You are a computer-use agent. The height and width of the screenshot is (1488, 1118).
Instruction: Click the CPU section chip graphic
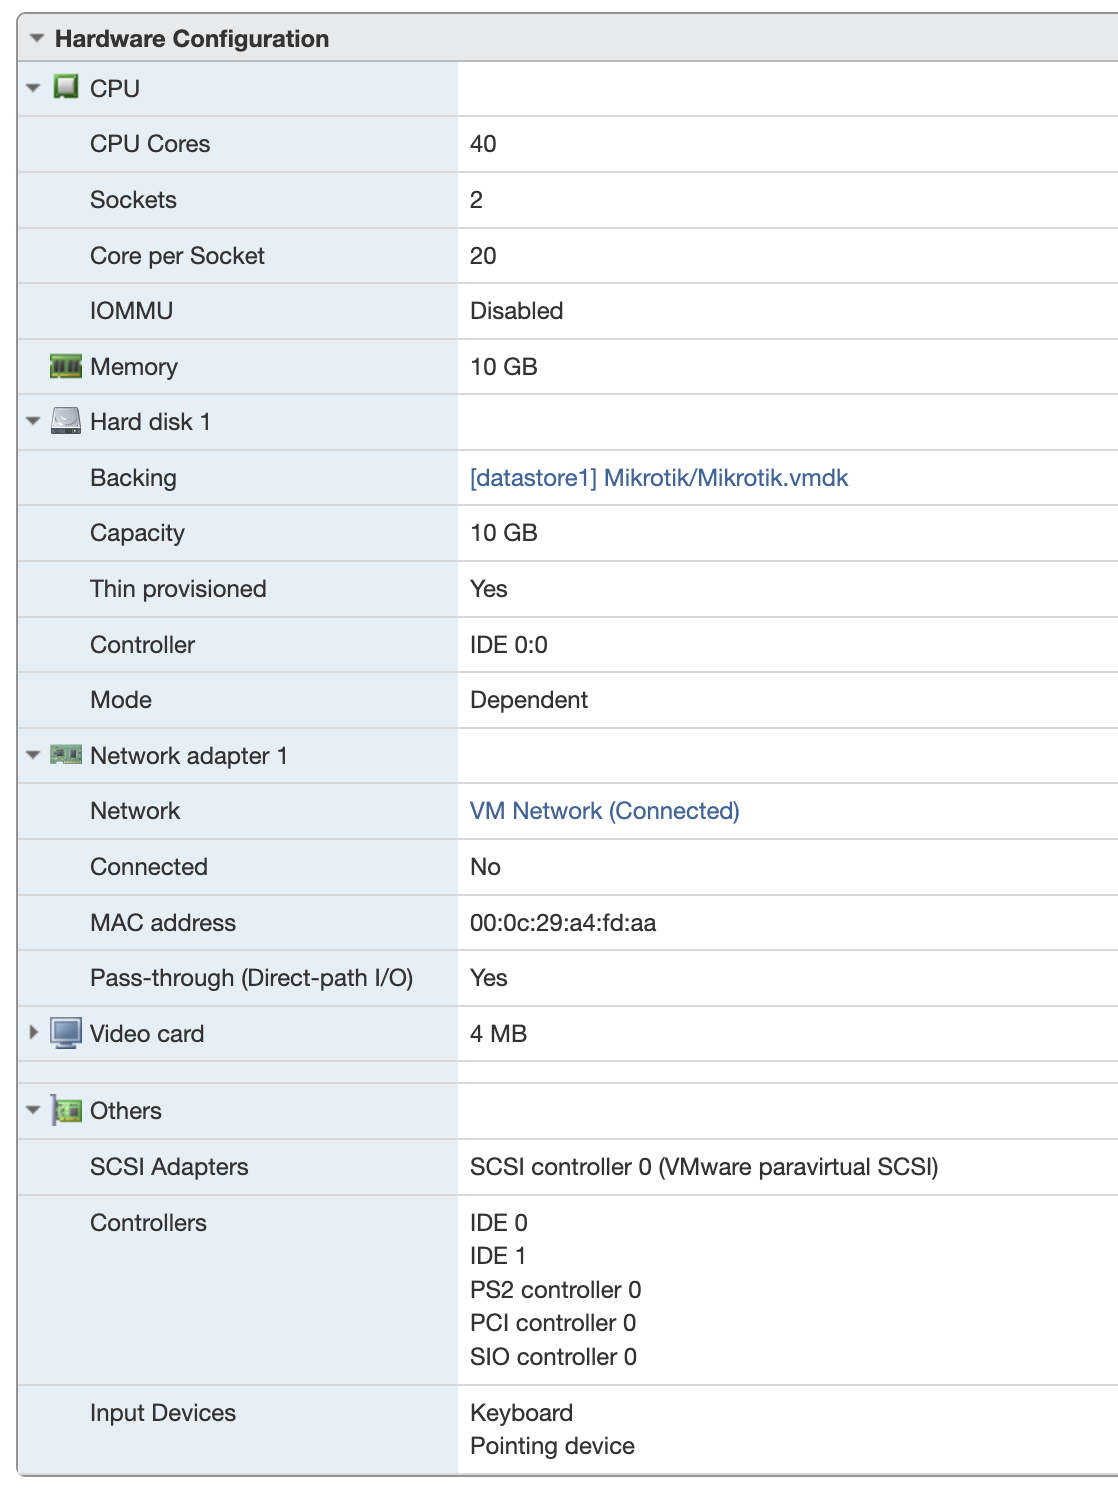tap(66, 88)
